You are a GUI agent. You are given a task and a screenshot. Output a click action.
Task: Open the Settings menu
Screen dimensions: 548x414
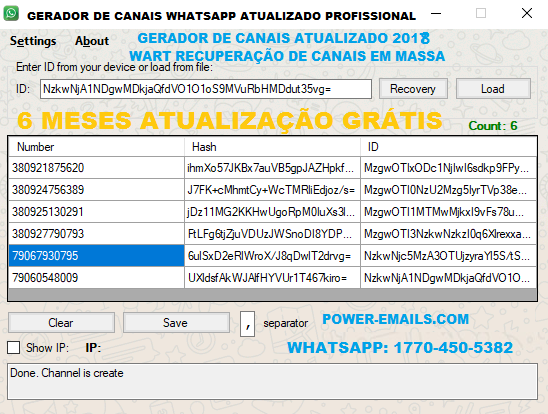click(33, 41)
